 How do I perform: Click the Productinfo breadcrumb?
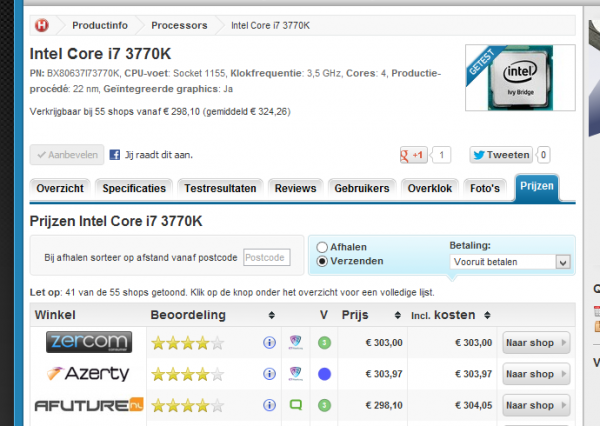[100, 26]
